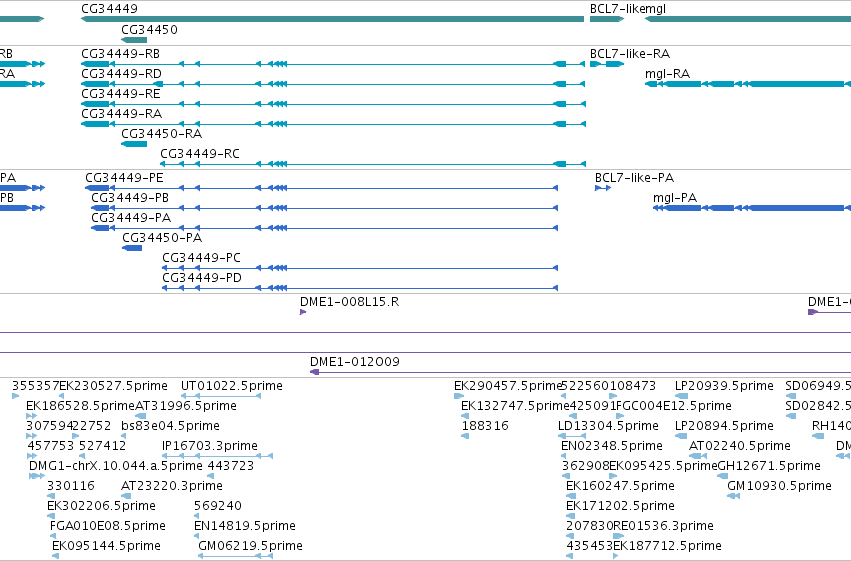The height and width of the screenshot is (561, 851).
Task: Open EST LD13304.5prime
Action: tap(608, 426)
